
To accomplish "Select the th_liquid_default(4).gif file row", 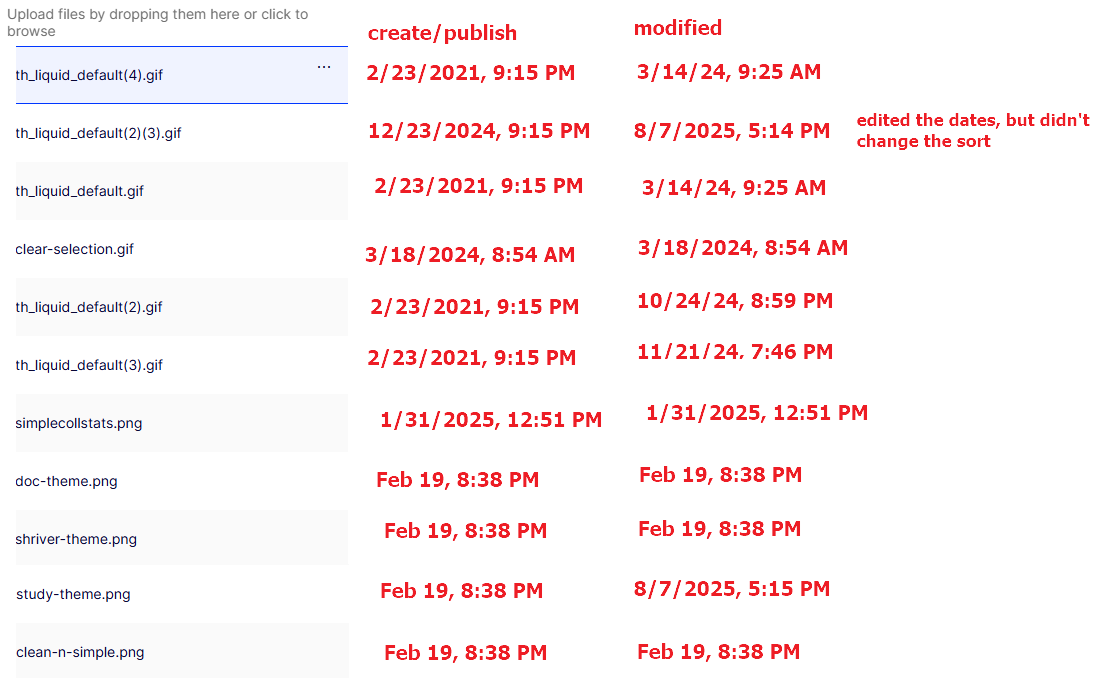I will 90,75.
